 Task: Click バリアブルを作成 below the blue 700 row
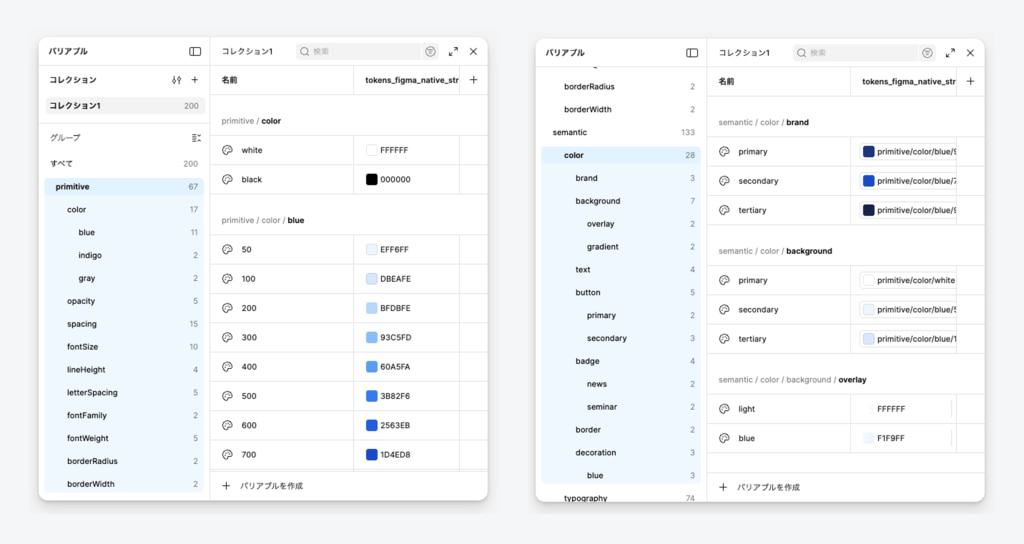click(x=270, y=486)
